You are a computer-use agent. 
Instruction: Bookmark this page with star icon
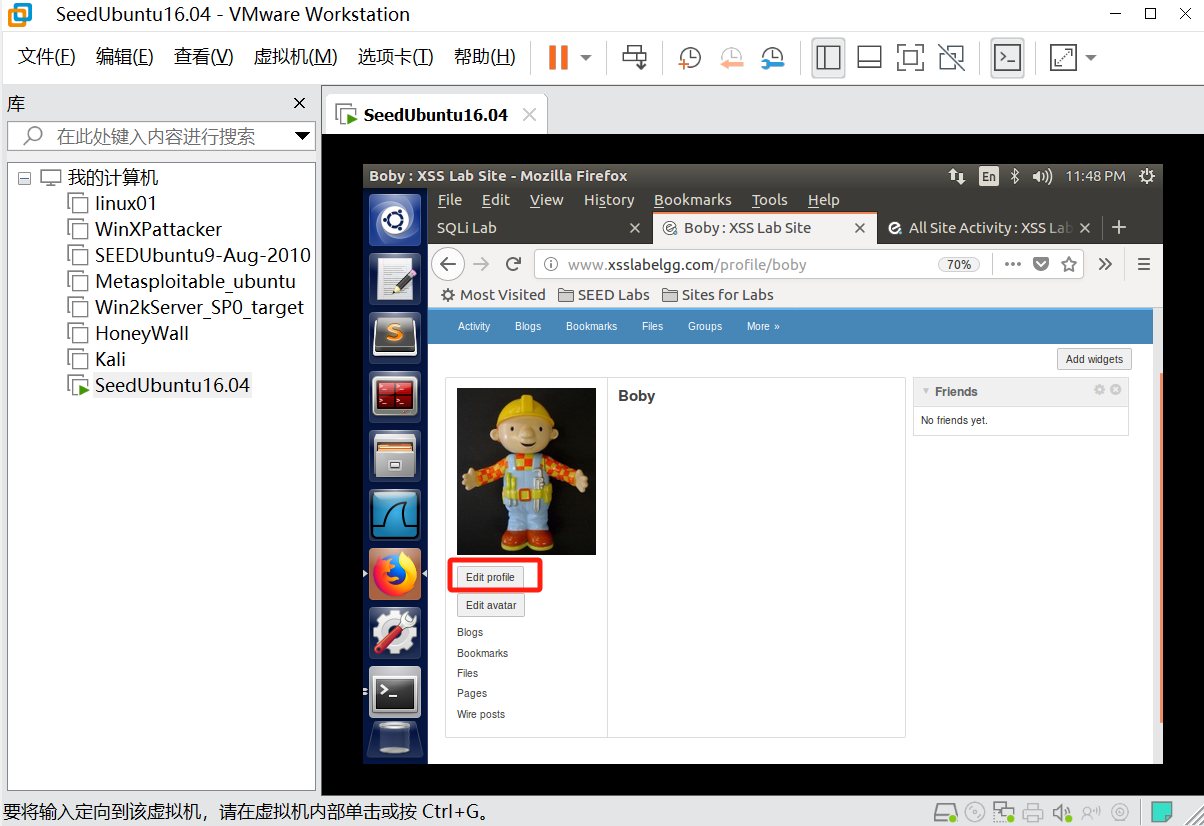coord(1069,264)
